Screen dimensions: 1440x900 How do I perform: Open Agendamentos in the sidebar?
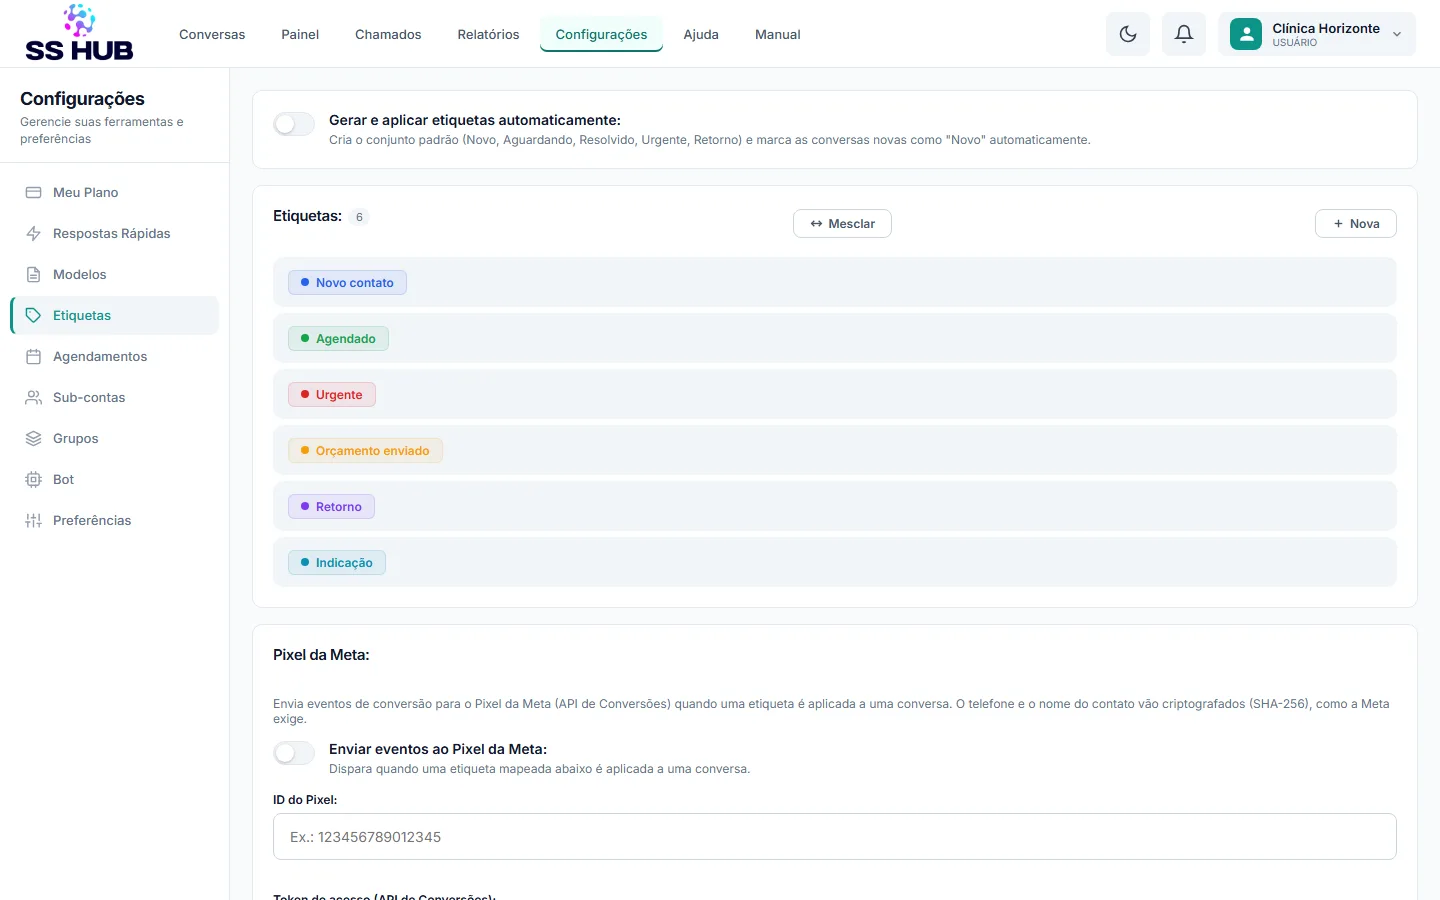[114, 356]
